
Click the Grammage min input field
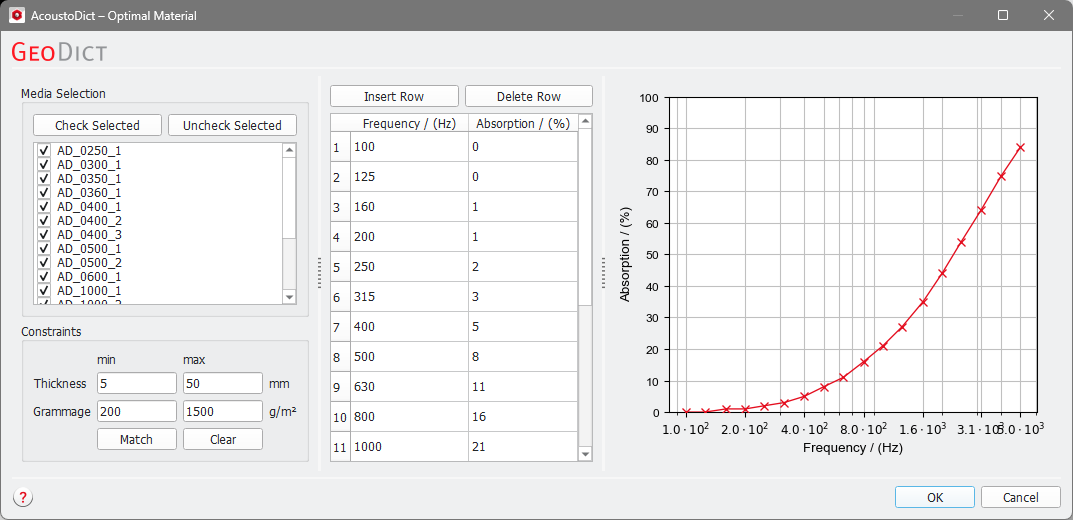137,411
